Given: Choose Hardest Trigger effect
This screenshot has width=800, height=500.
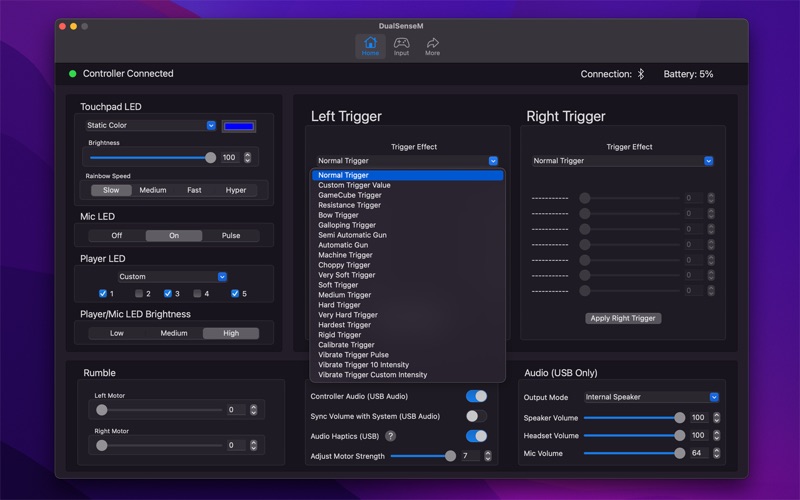Looking at the screenshot, I should point(408,324).
